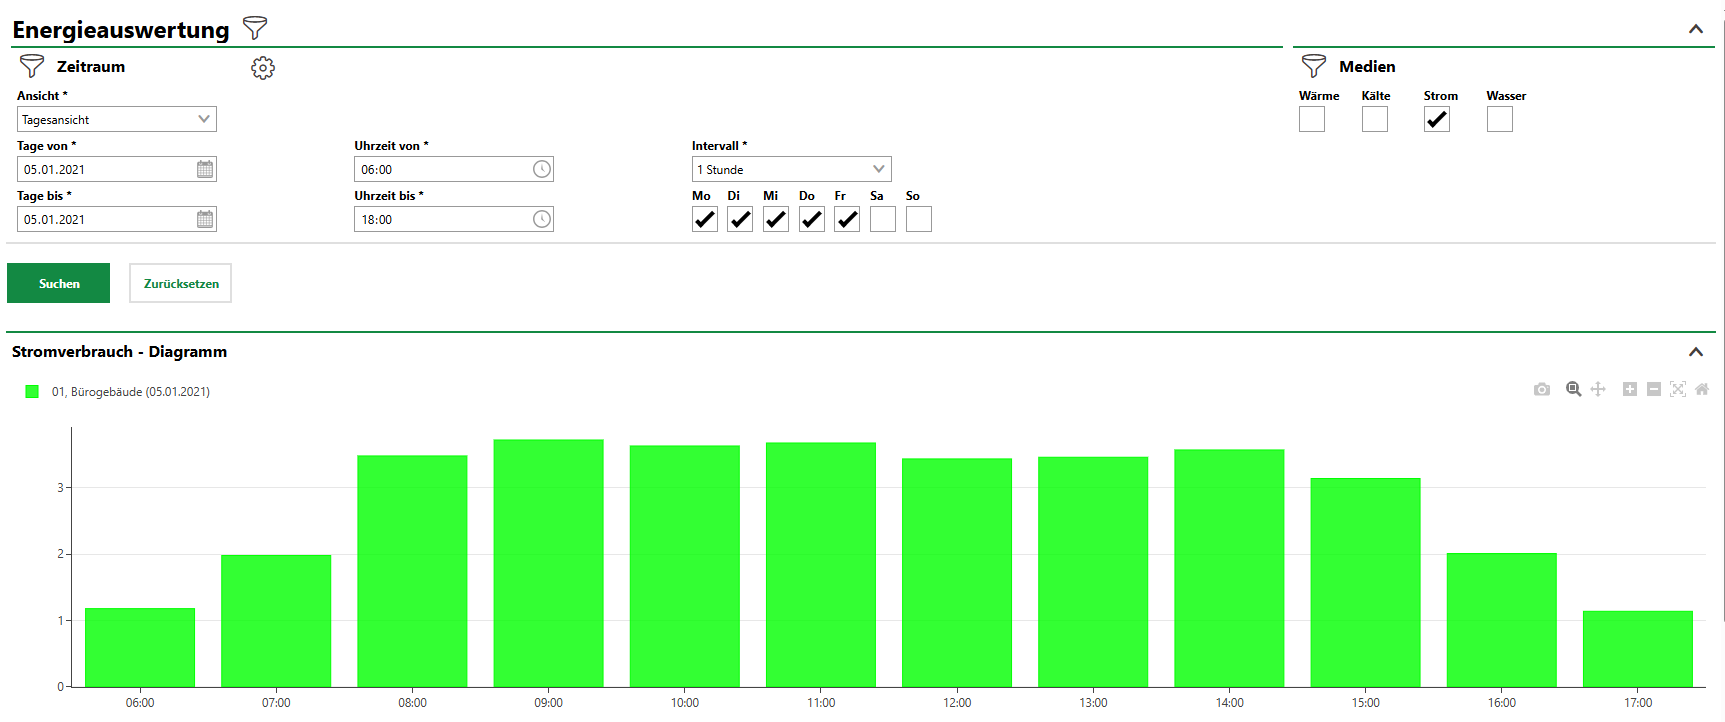The height and width of the screenshot is (722, 1725).
Task: Click the bar above the 14:00 label
Action: coord(1229,568)
